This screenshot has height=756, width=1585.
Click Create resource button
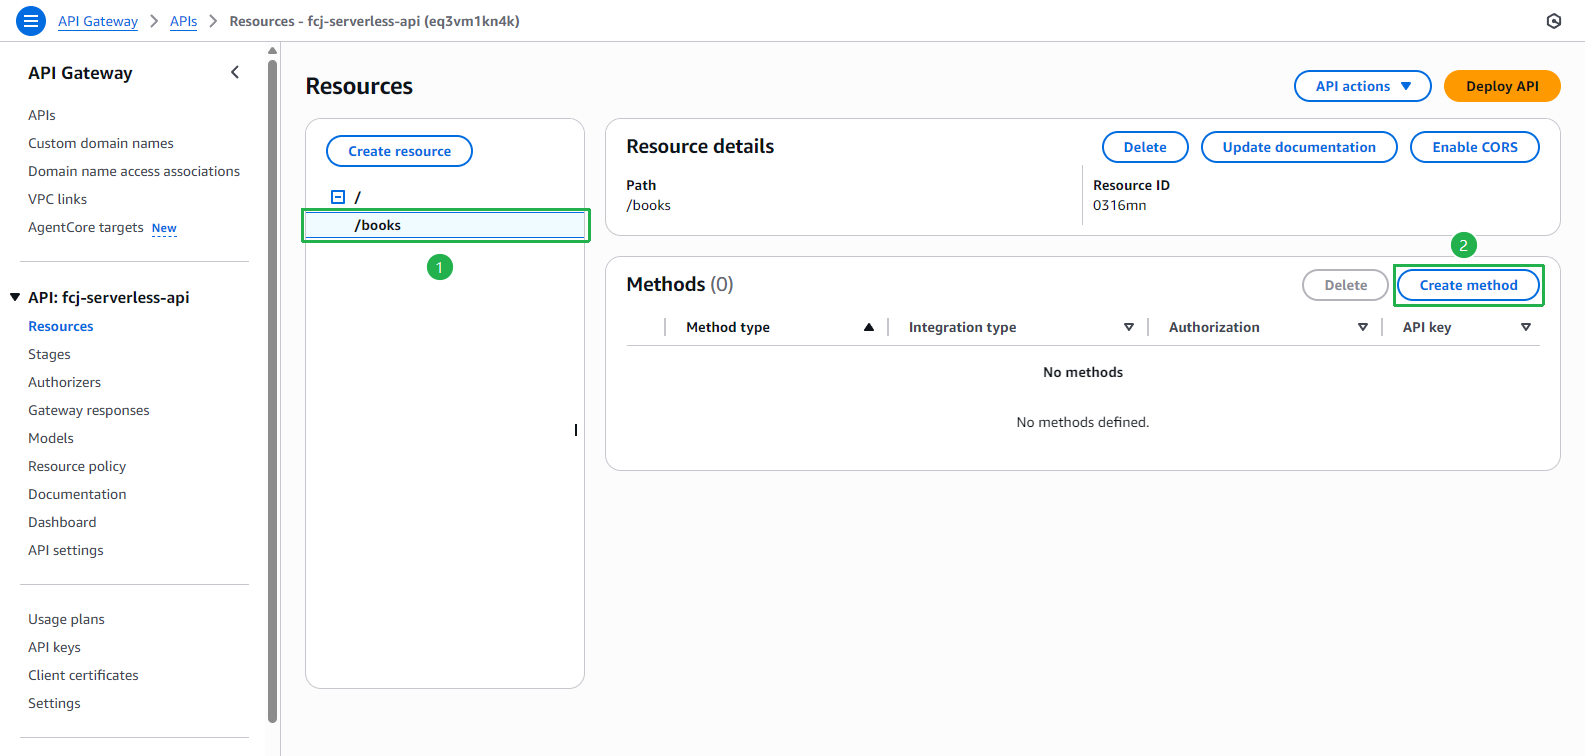coord(399,151)
